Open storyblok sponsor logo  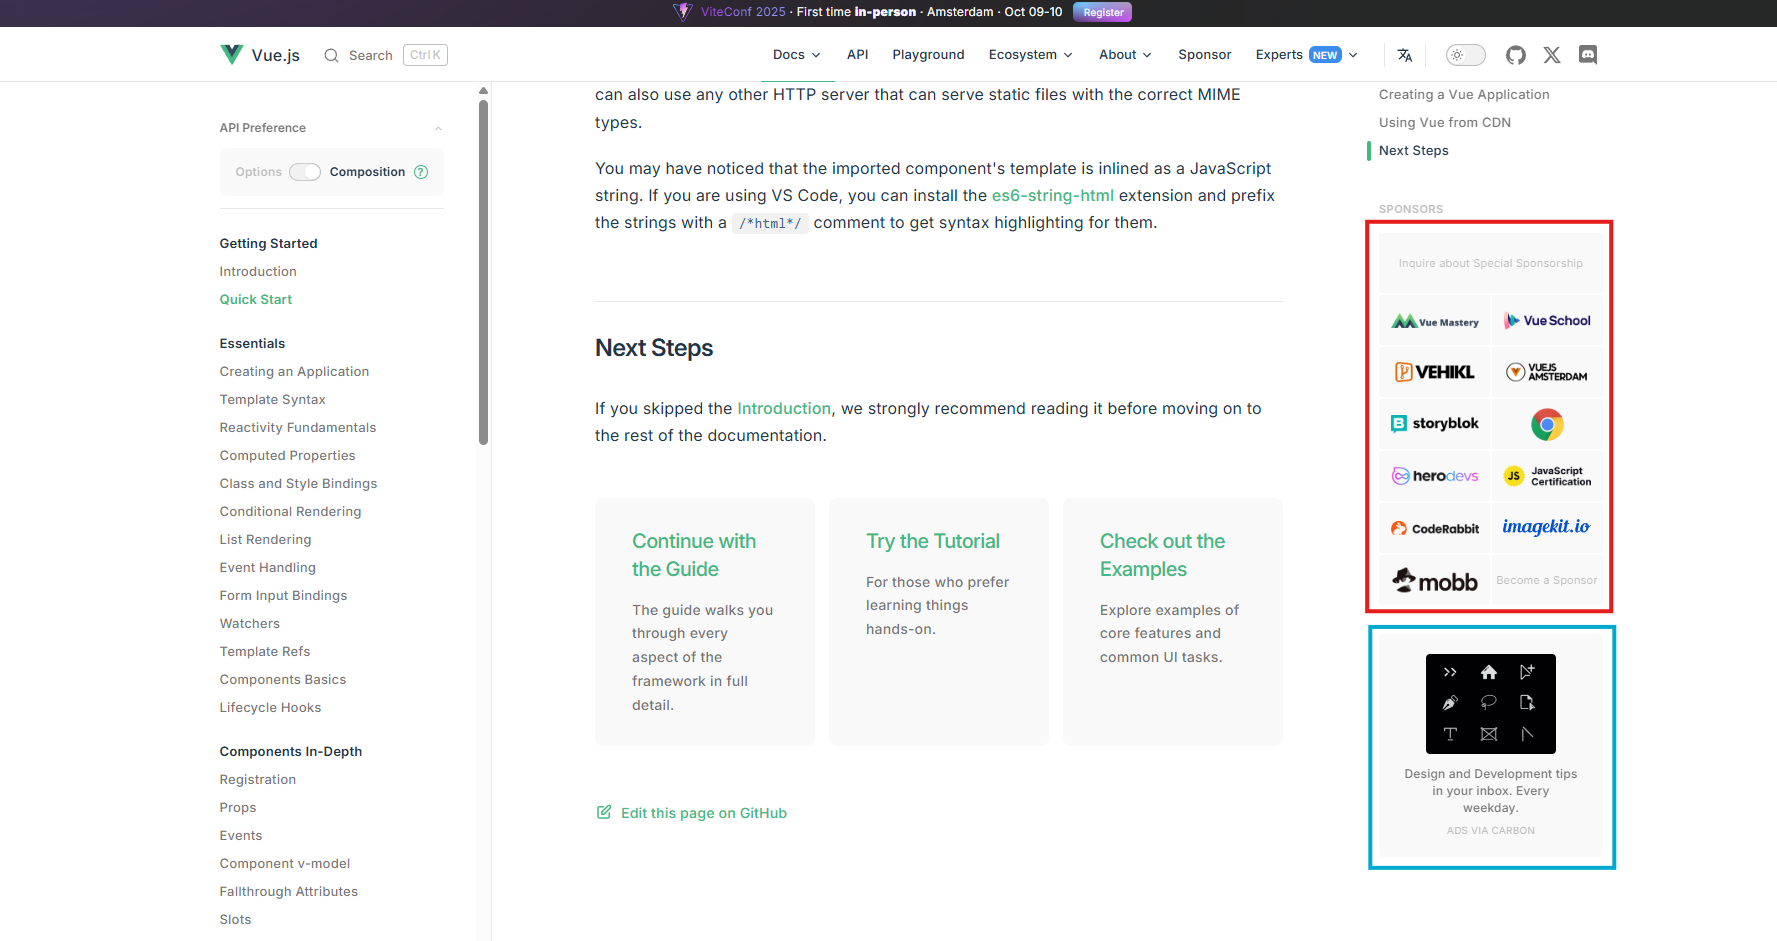[x=1435, y=424]
